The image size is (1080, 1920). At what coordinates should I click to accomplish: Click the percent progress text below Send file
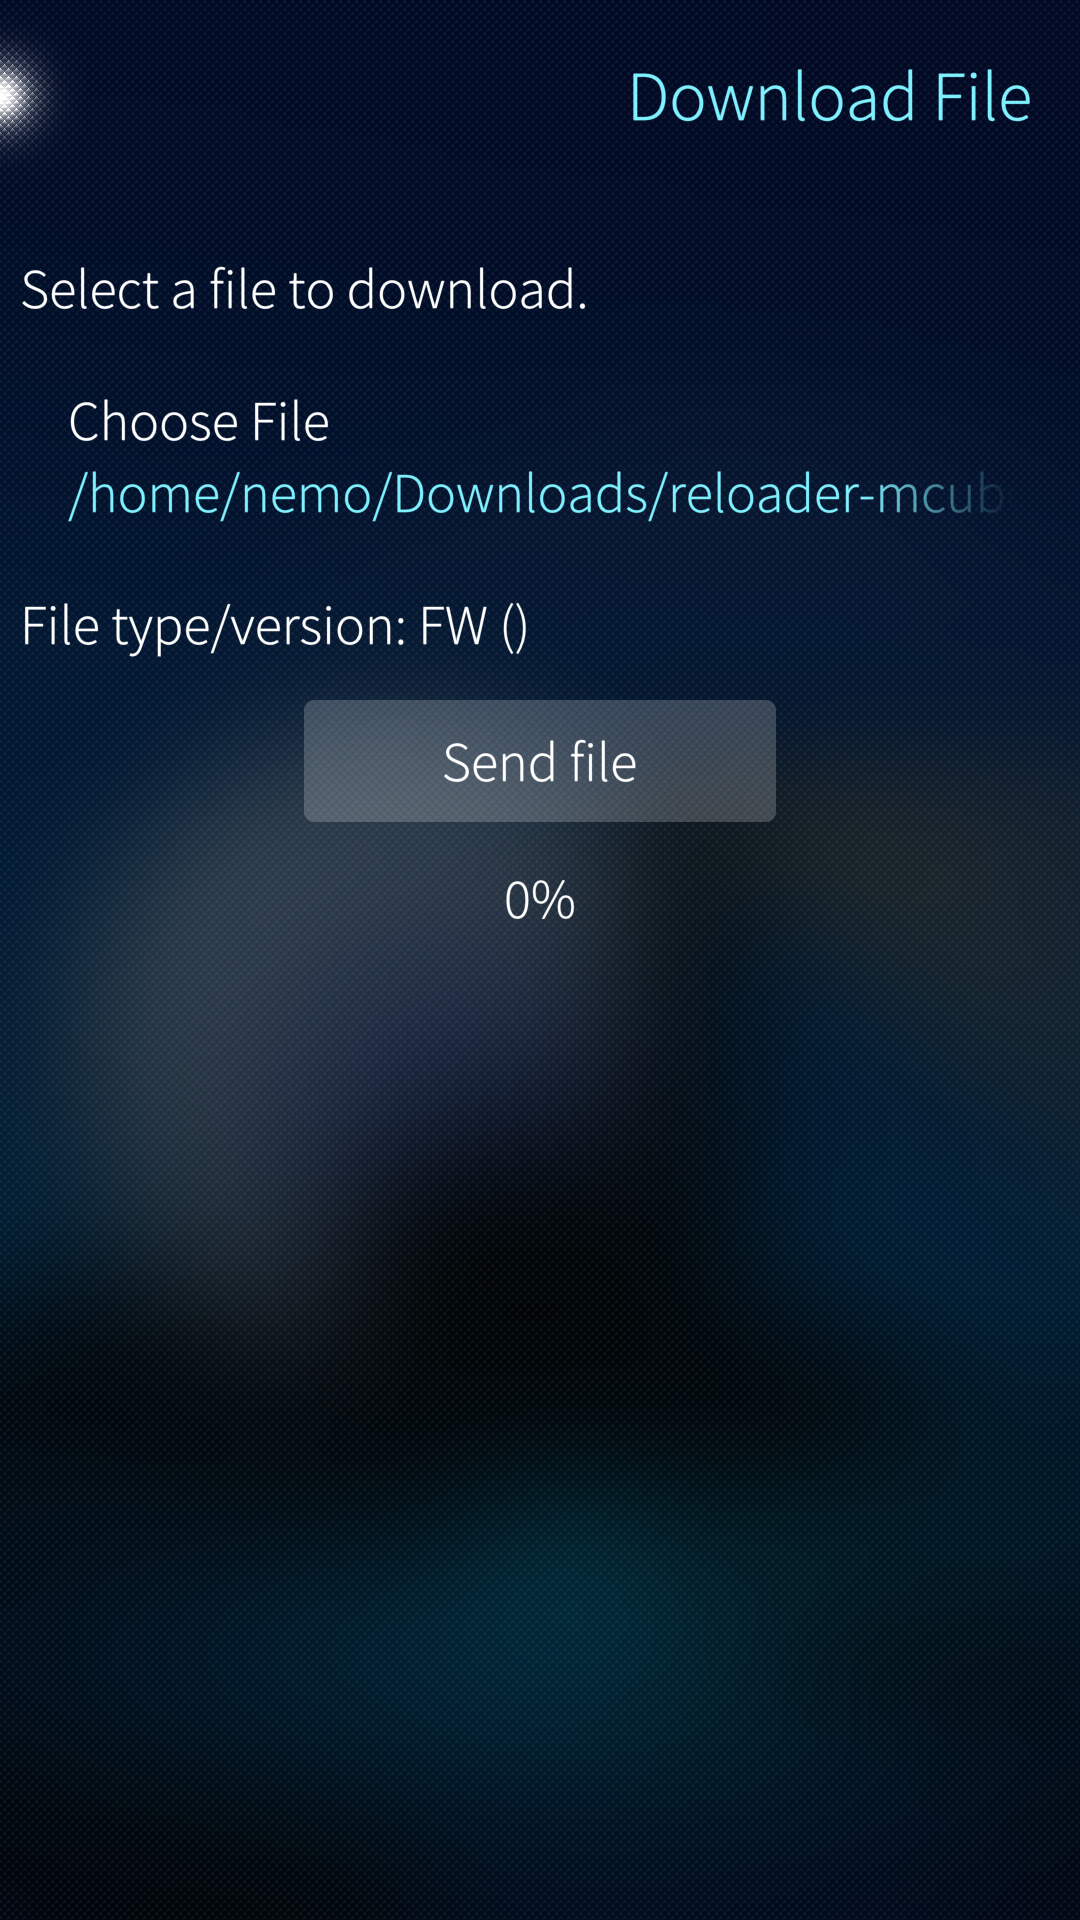540,900
